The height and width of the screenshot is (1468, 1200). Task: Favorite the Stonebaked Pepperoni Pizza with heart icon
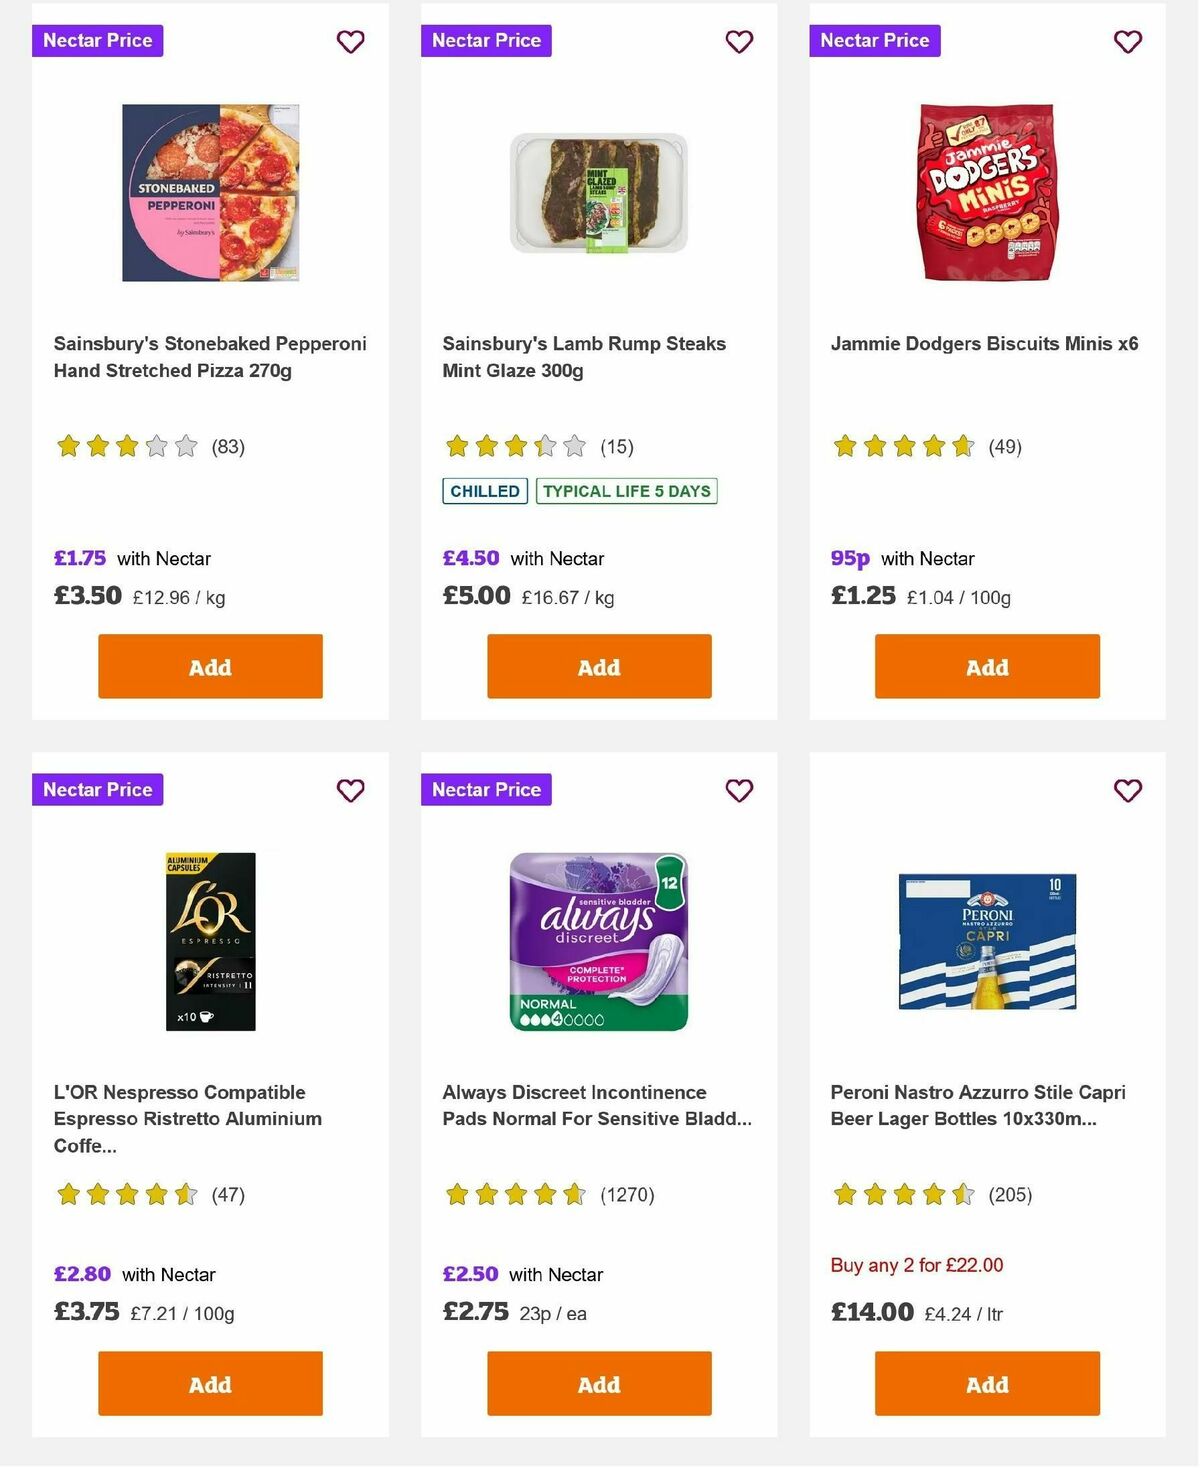coord(350,41)
